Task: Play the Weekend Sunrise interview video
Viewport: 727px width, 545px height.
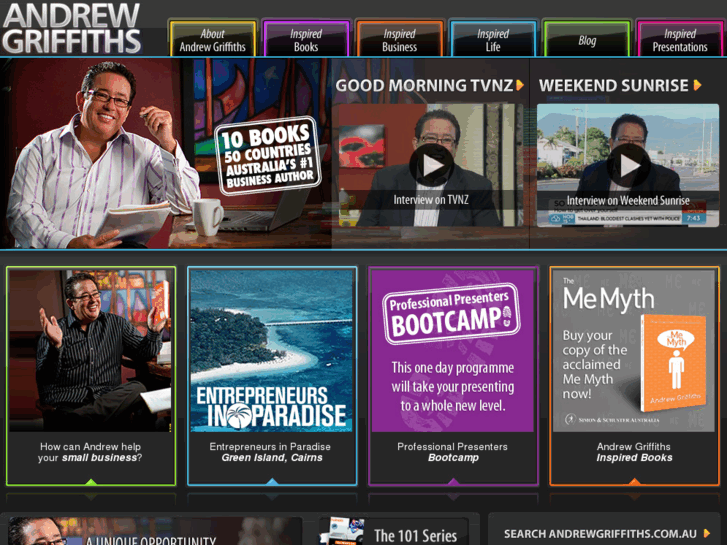Action: pyautogui.click(x=628, y=165)
